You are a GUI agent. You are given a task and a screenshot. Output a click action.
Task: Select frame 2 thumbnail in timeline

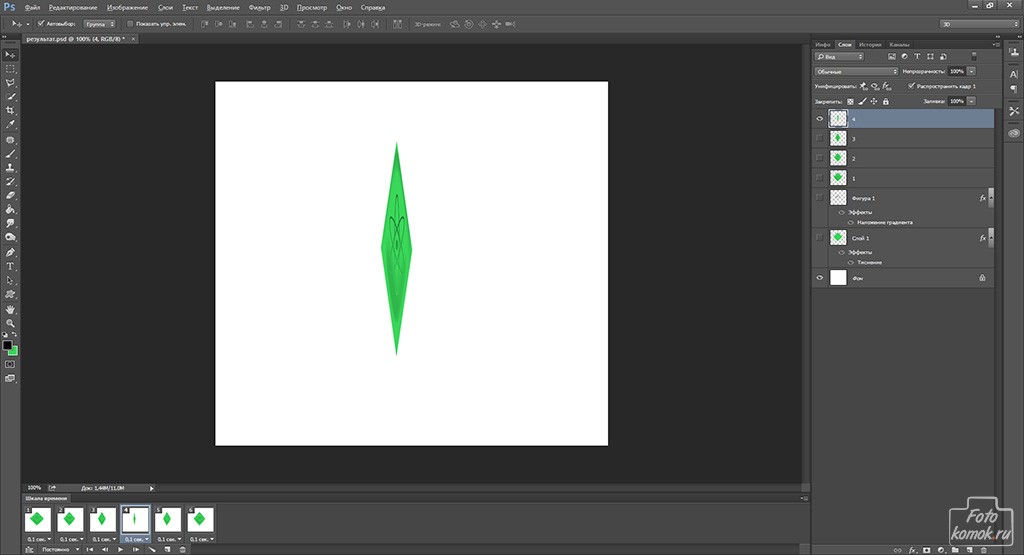point(70,520)
